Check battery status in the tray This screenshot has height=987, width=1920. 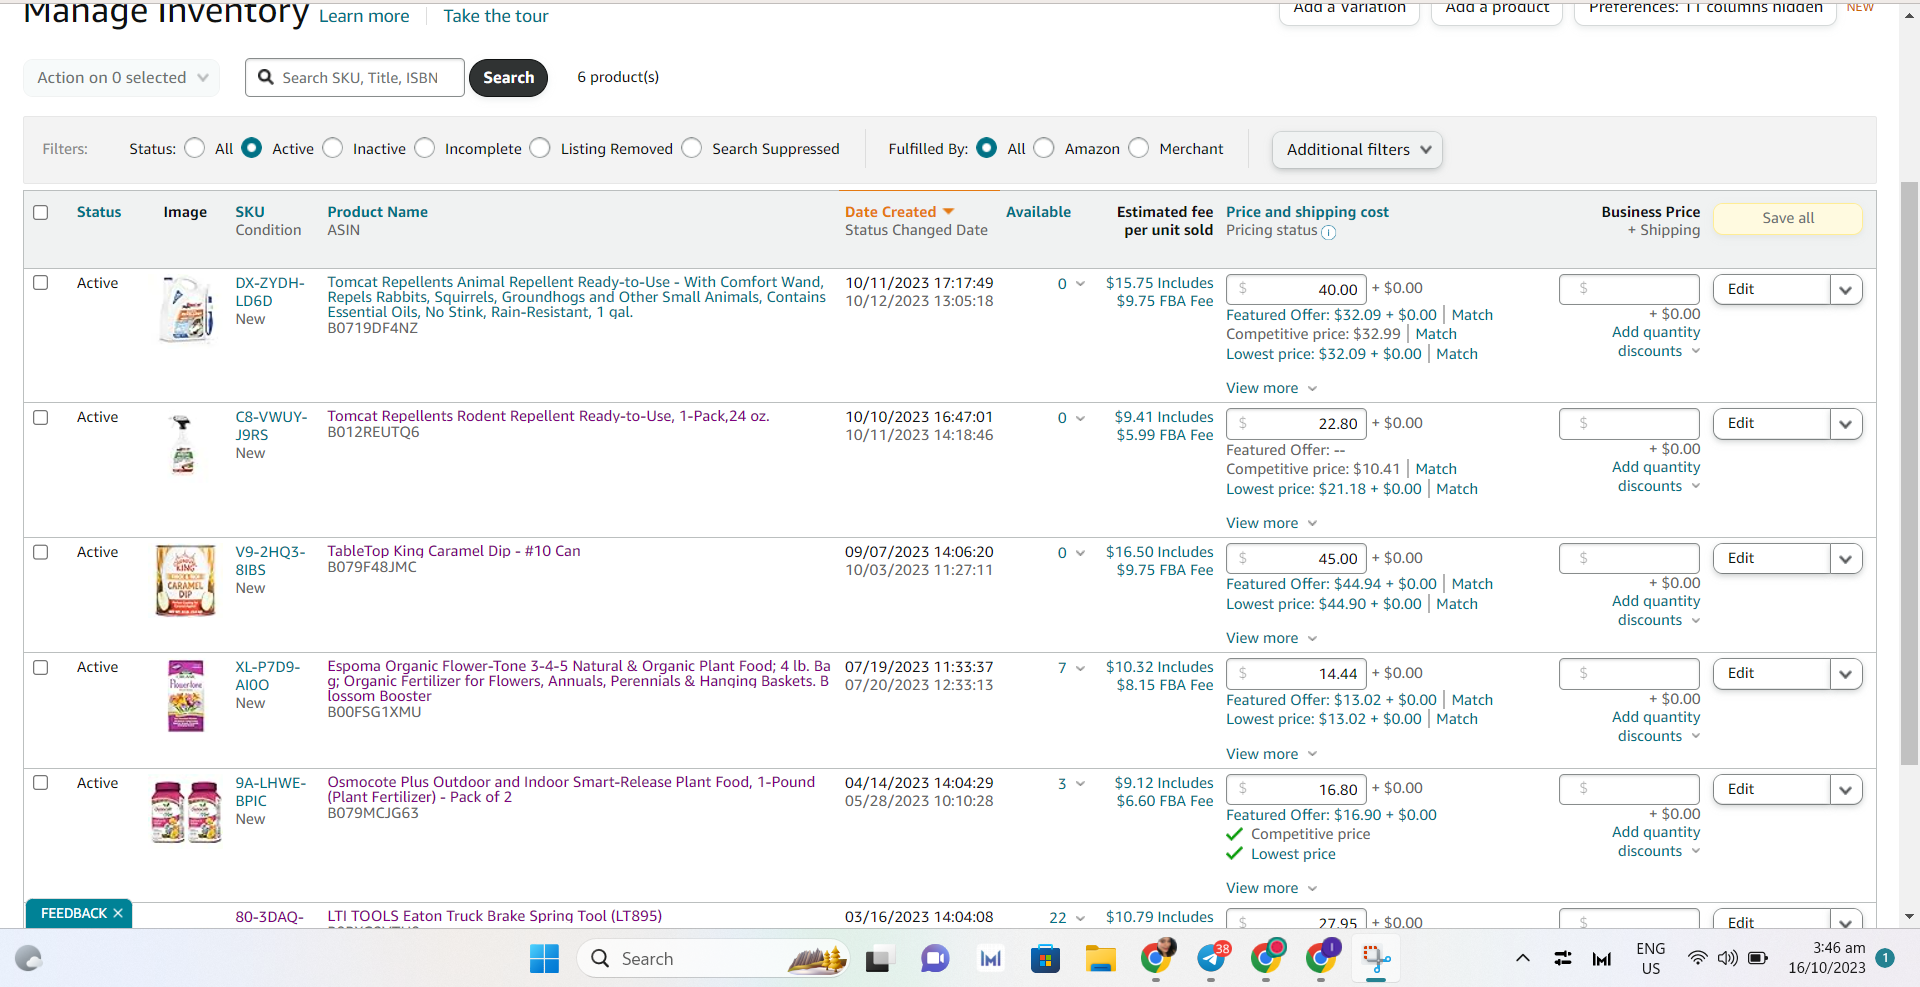(1757, 958)
